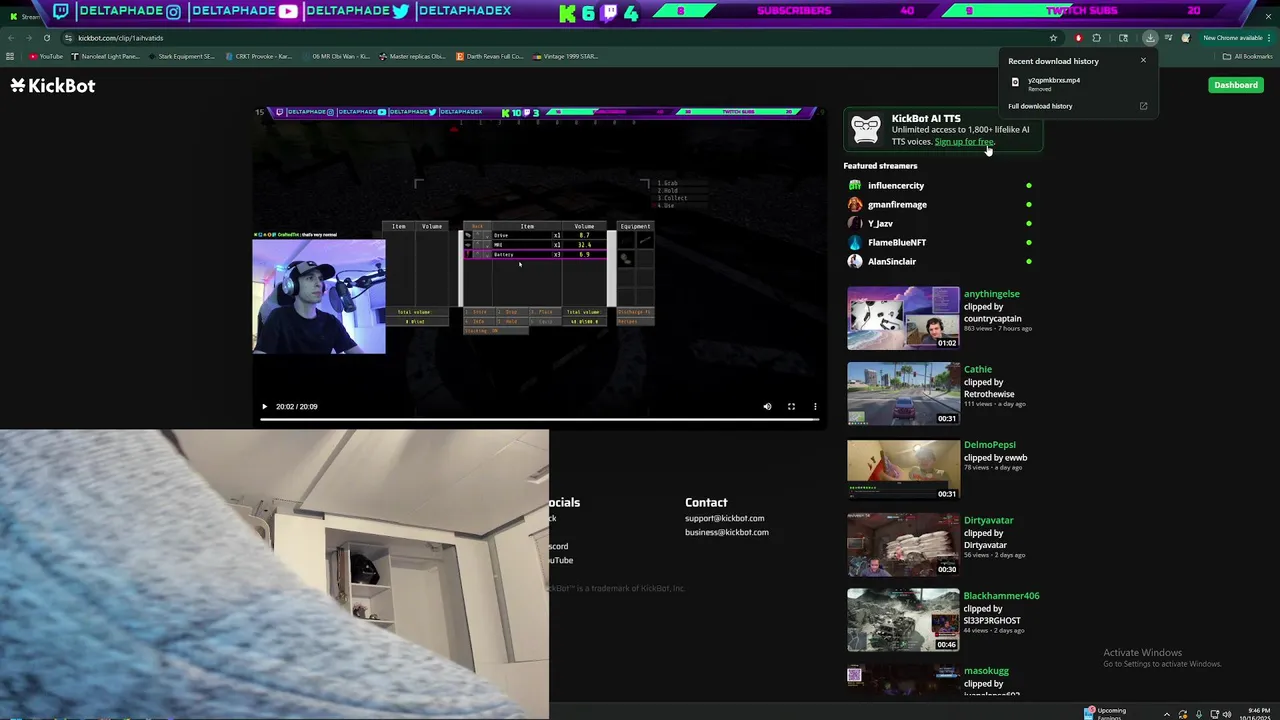Screen dimensions: 1280x720
Task: Close the Recent download history popup
Action: pyautogui.click(x=1143, y=60)
